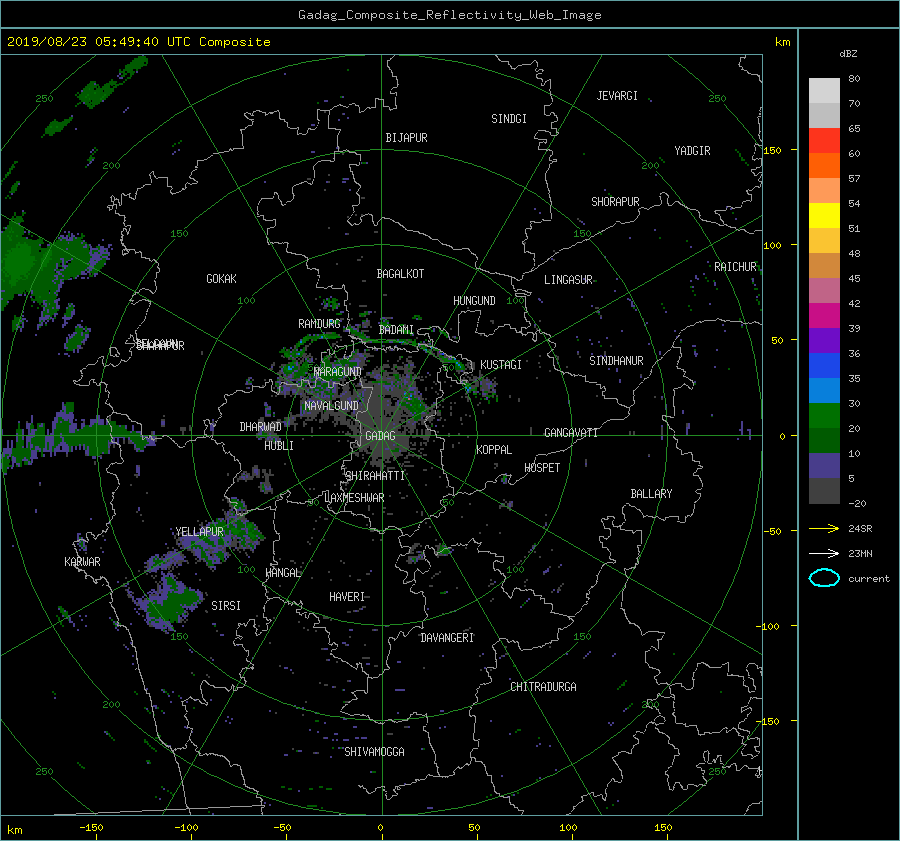Click the 'current' legend label
900x841 pixels.
869,579
